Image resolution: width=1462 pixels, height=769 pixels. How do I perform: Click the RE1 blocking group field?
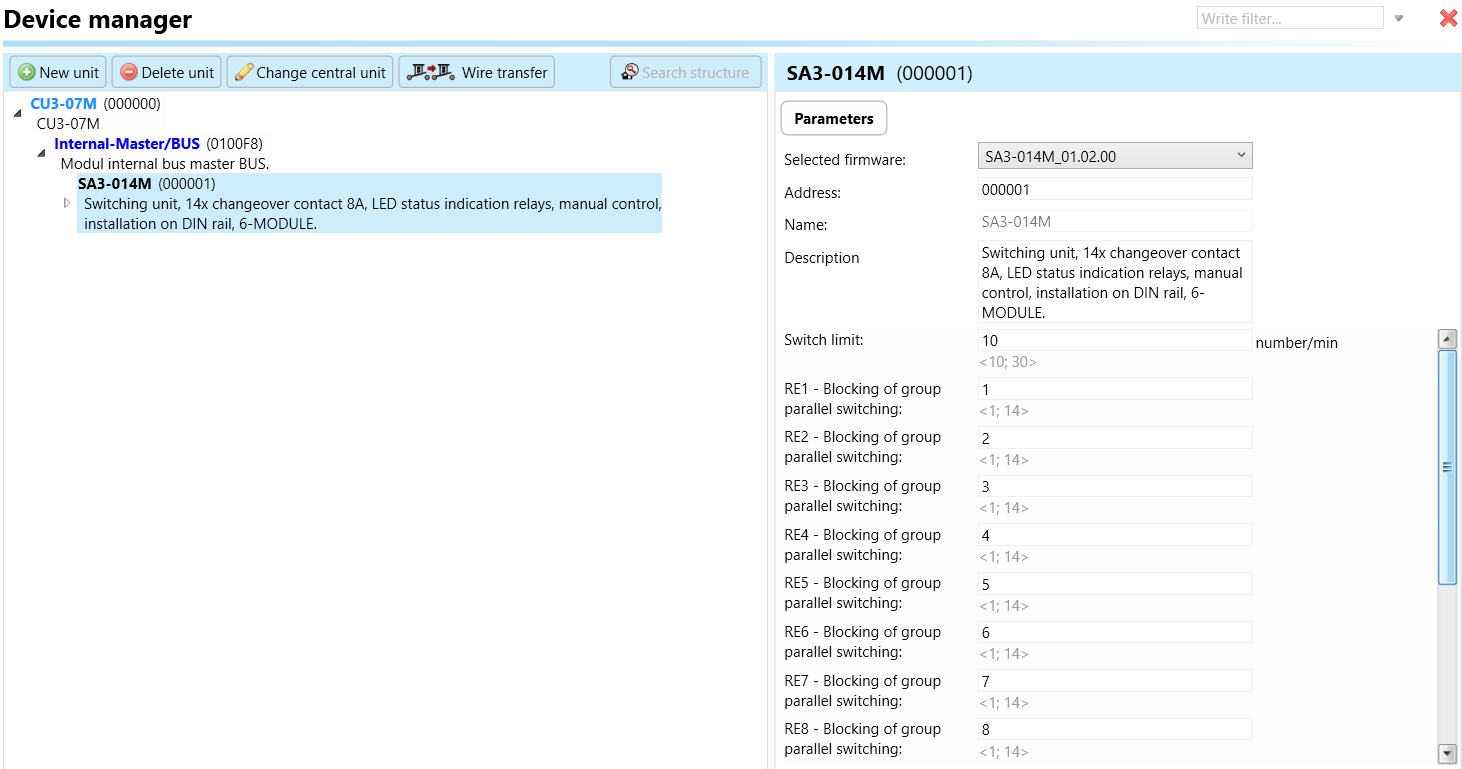pos(1114,389)
